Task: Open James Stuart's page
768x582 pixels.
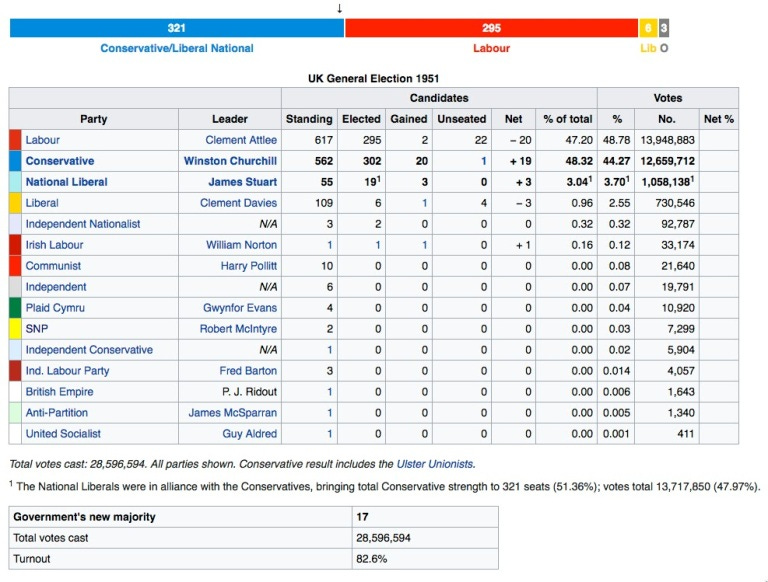Action: [x=242, y=182]
